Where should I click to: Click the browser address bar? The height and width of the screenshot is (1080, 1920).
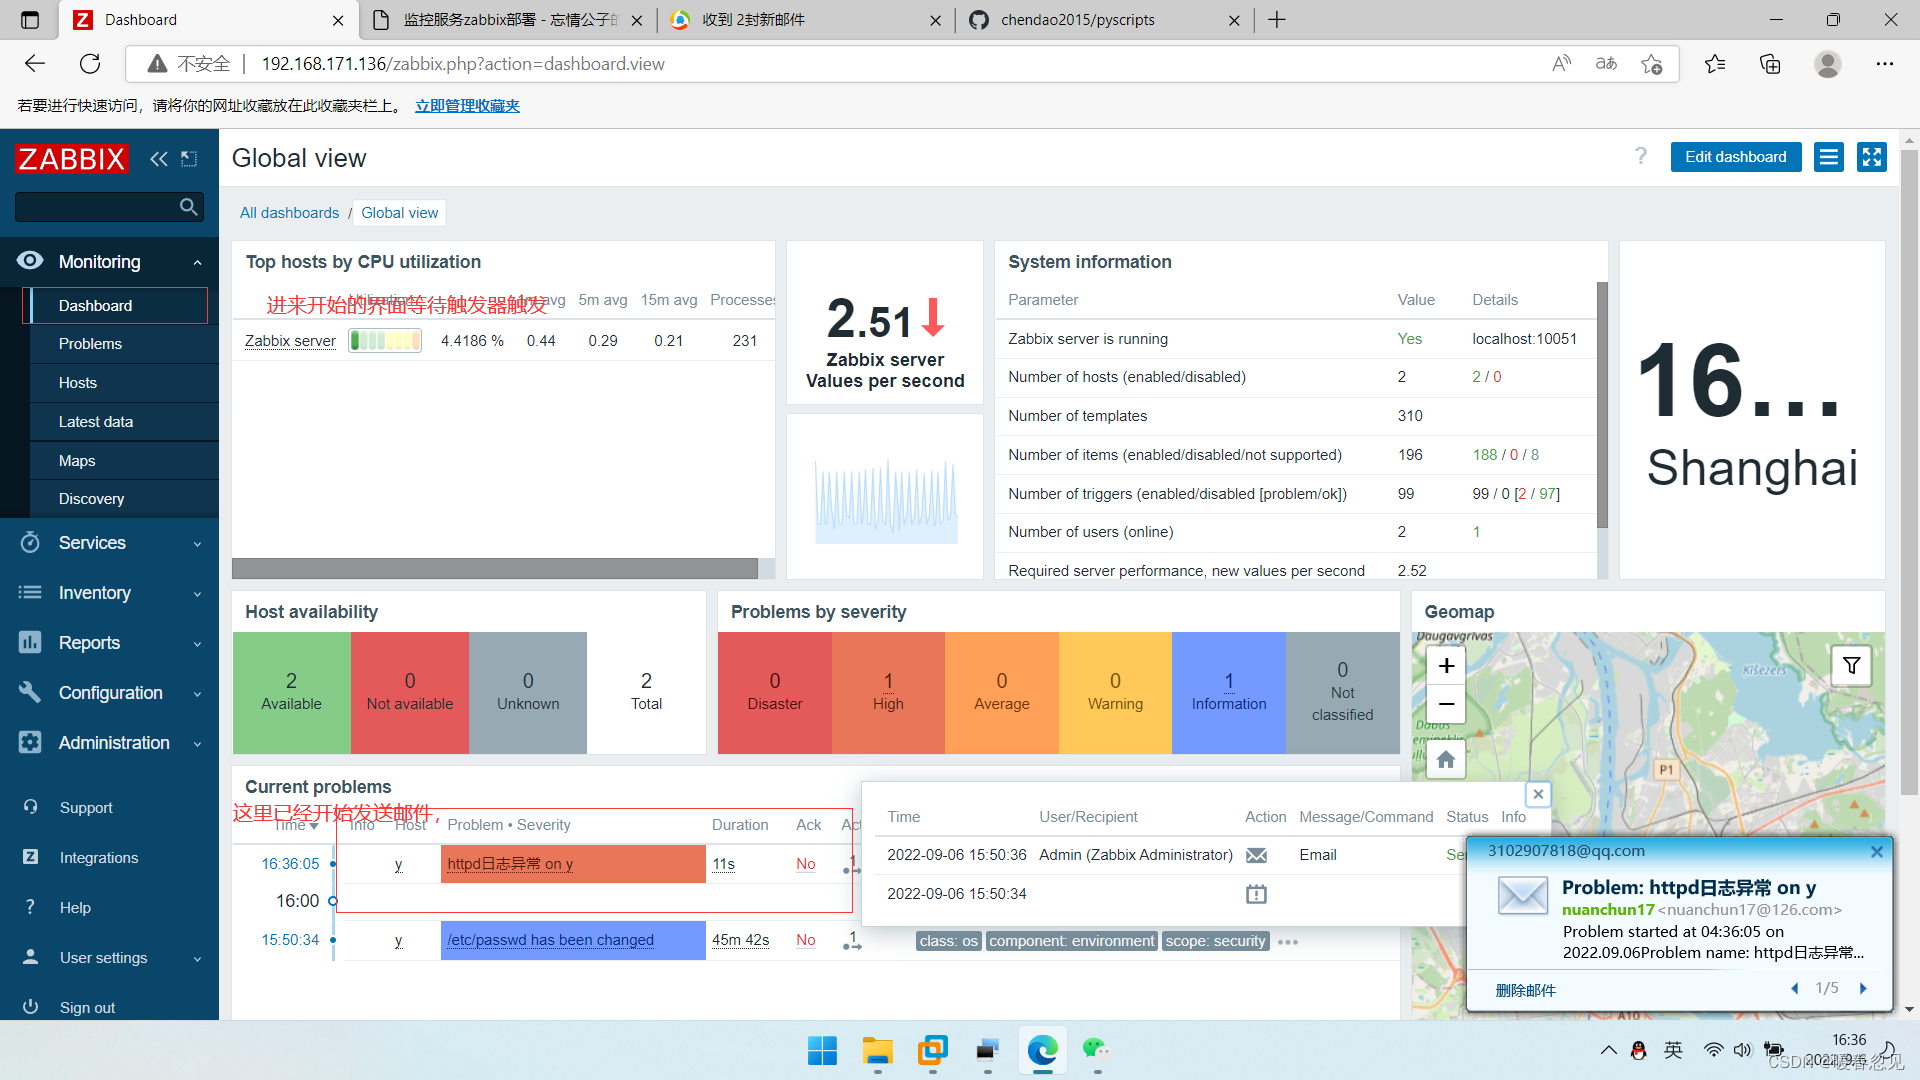tap(900, 64)
